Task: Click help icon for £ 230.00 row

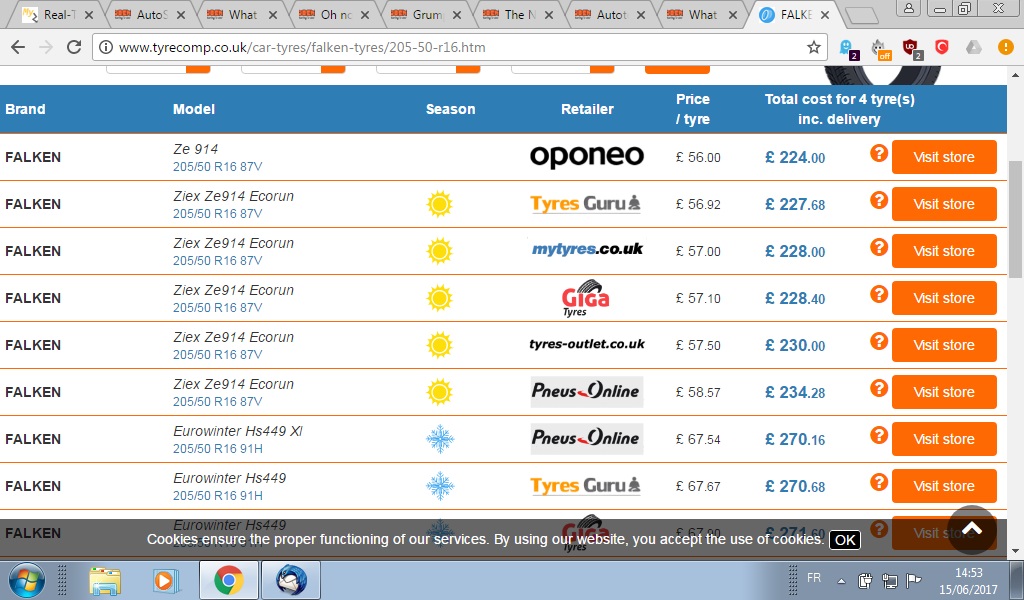Action: pos(879,341)
